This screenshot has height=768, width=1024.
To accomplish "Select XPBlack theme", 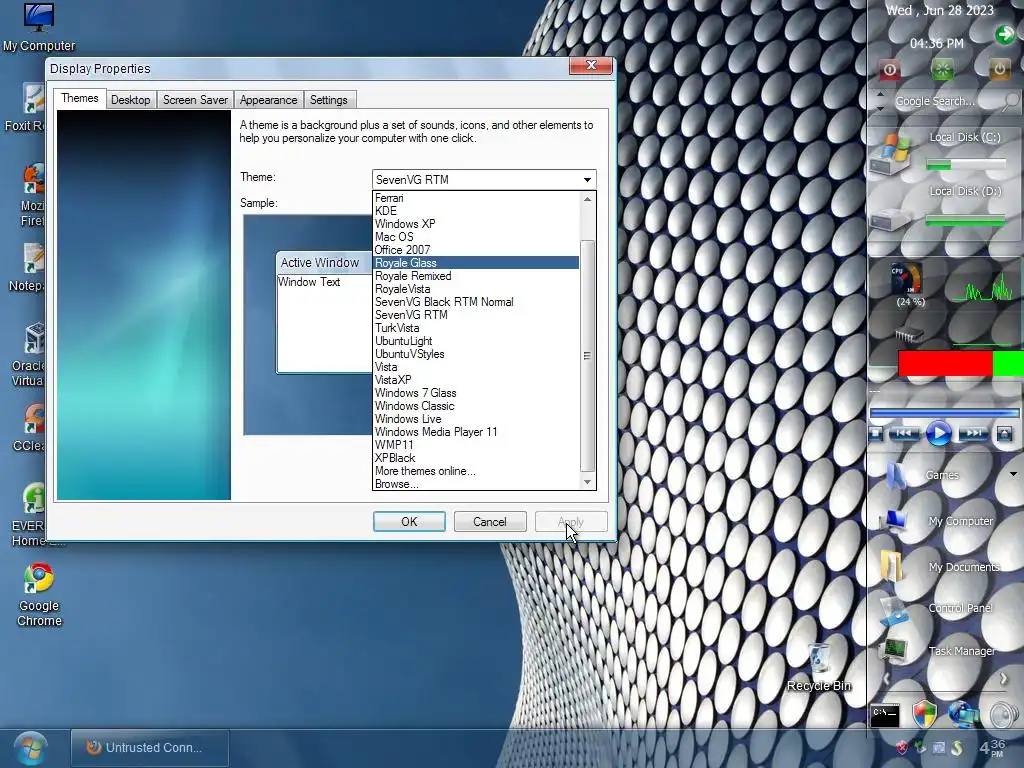I will point(476,458).
